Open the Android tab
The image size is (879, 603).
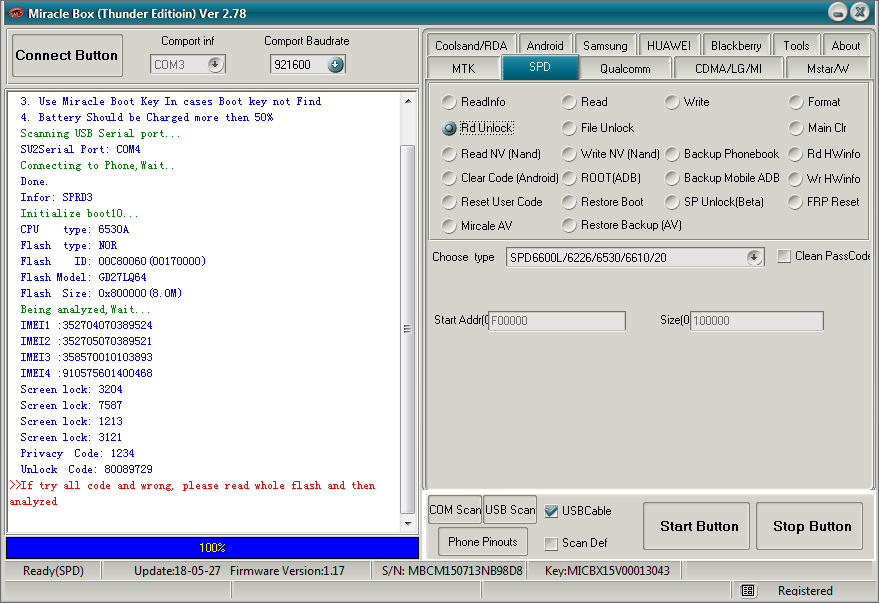pos(545,45)
